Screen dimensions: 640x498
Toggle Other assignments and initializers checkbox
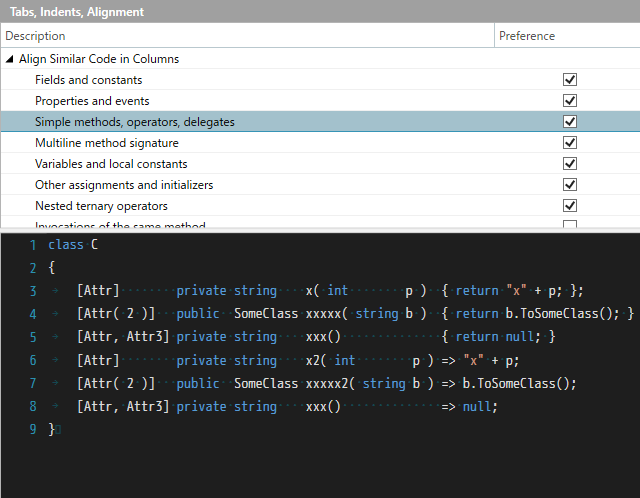coord(569,185)
